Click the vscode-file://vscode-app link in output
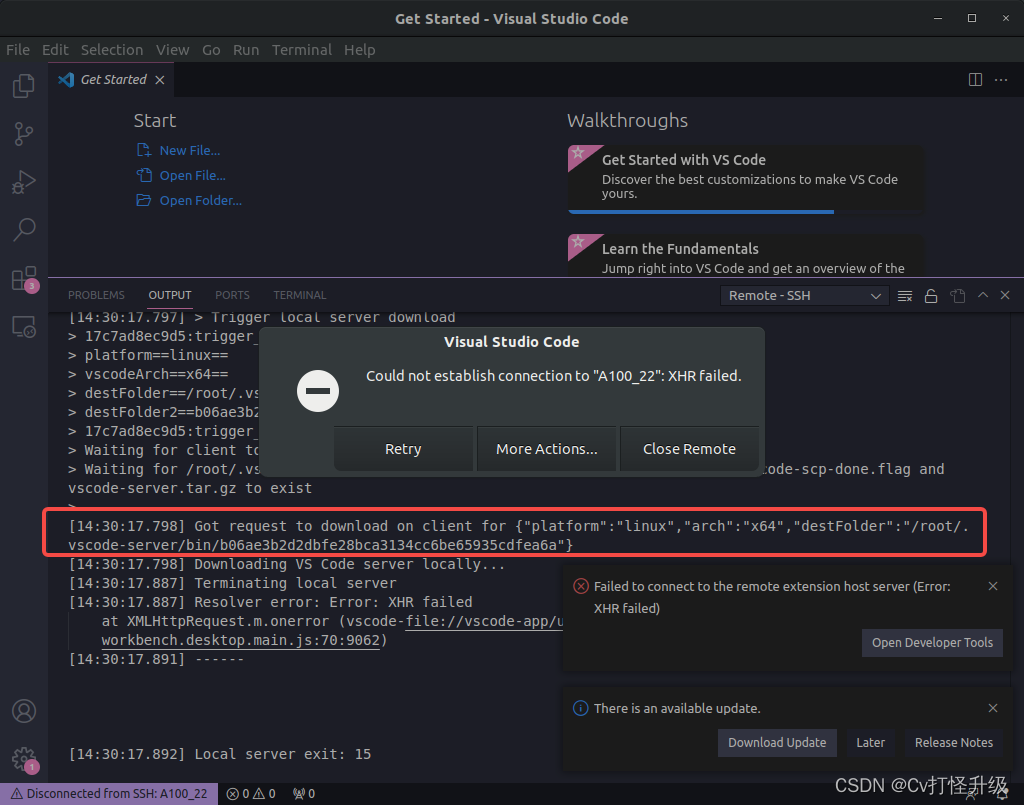Screen dimensions: 1024x805 [x=484, y=621]
